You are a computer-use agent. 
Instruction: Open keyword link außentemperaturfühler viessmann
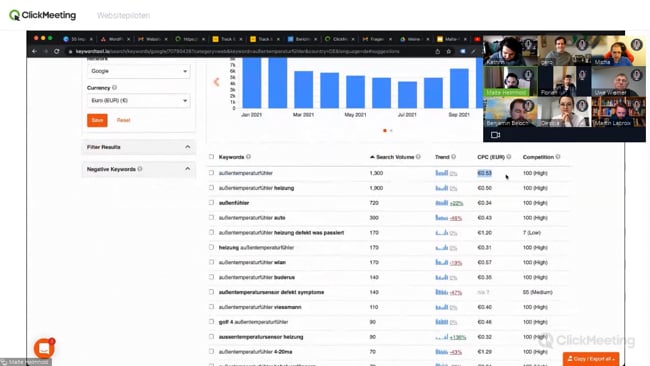[260, 307]
